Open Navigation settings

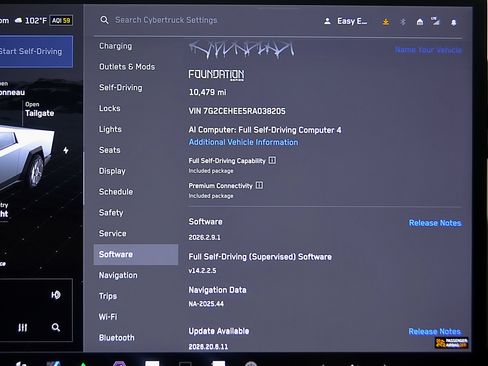[118, 275]
